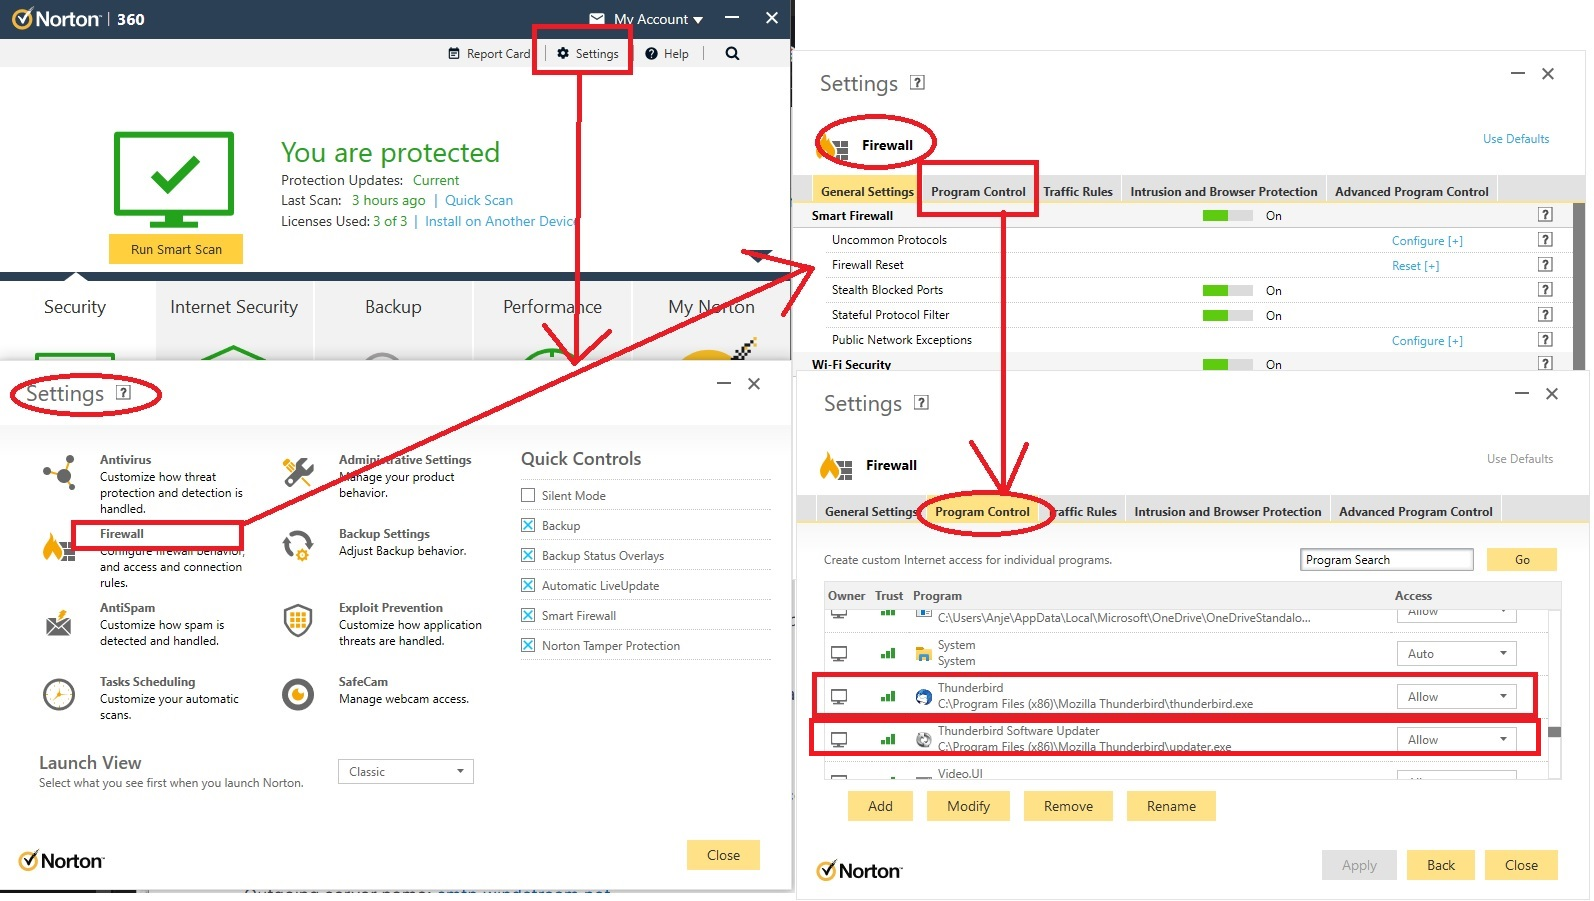Uncheck the Backup quick control

coord(528,525)
